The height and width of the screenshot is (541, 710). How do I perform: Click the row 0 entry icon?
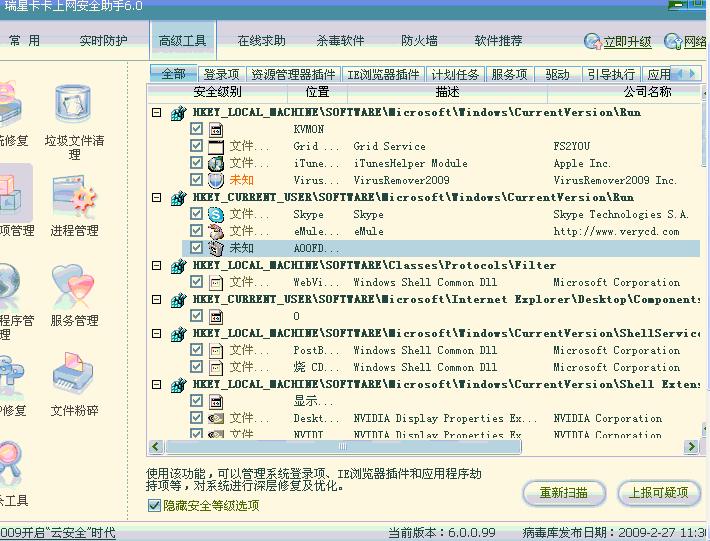[216, 317]
